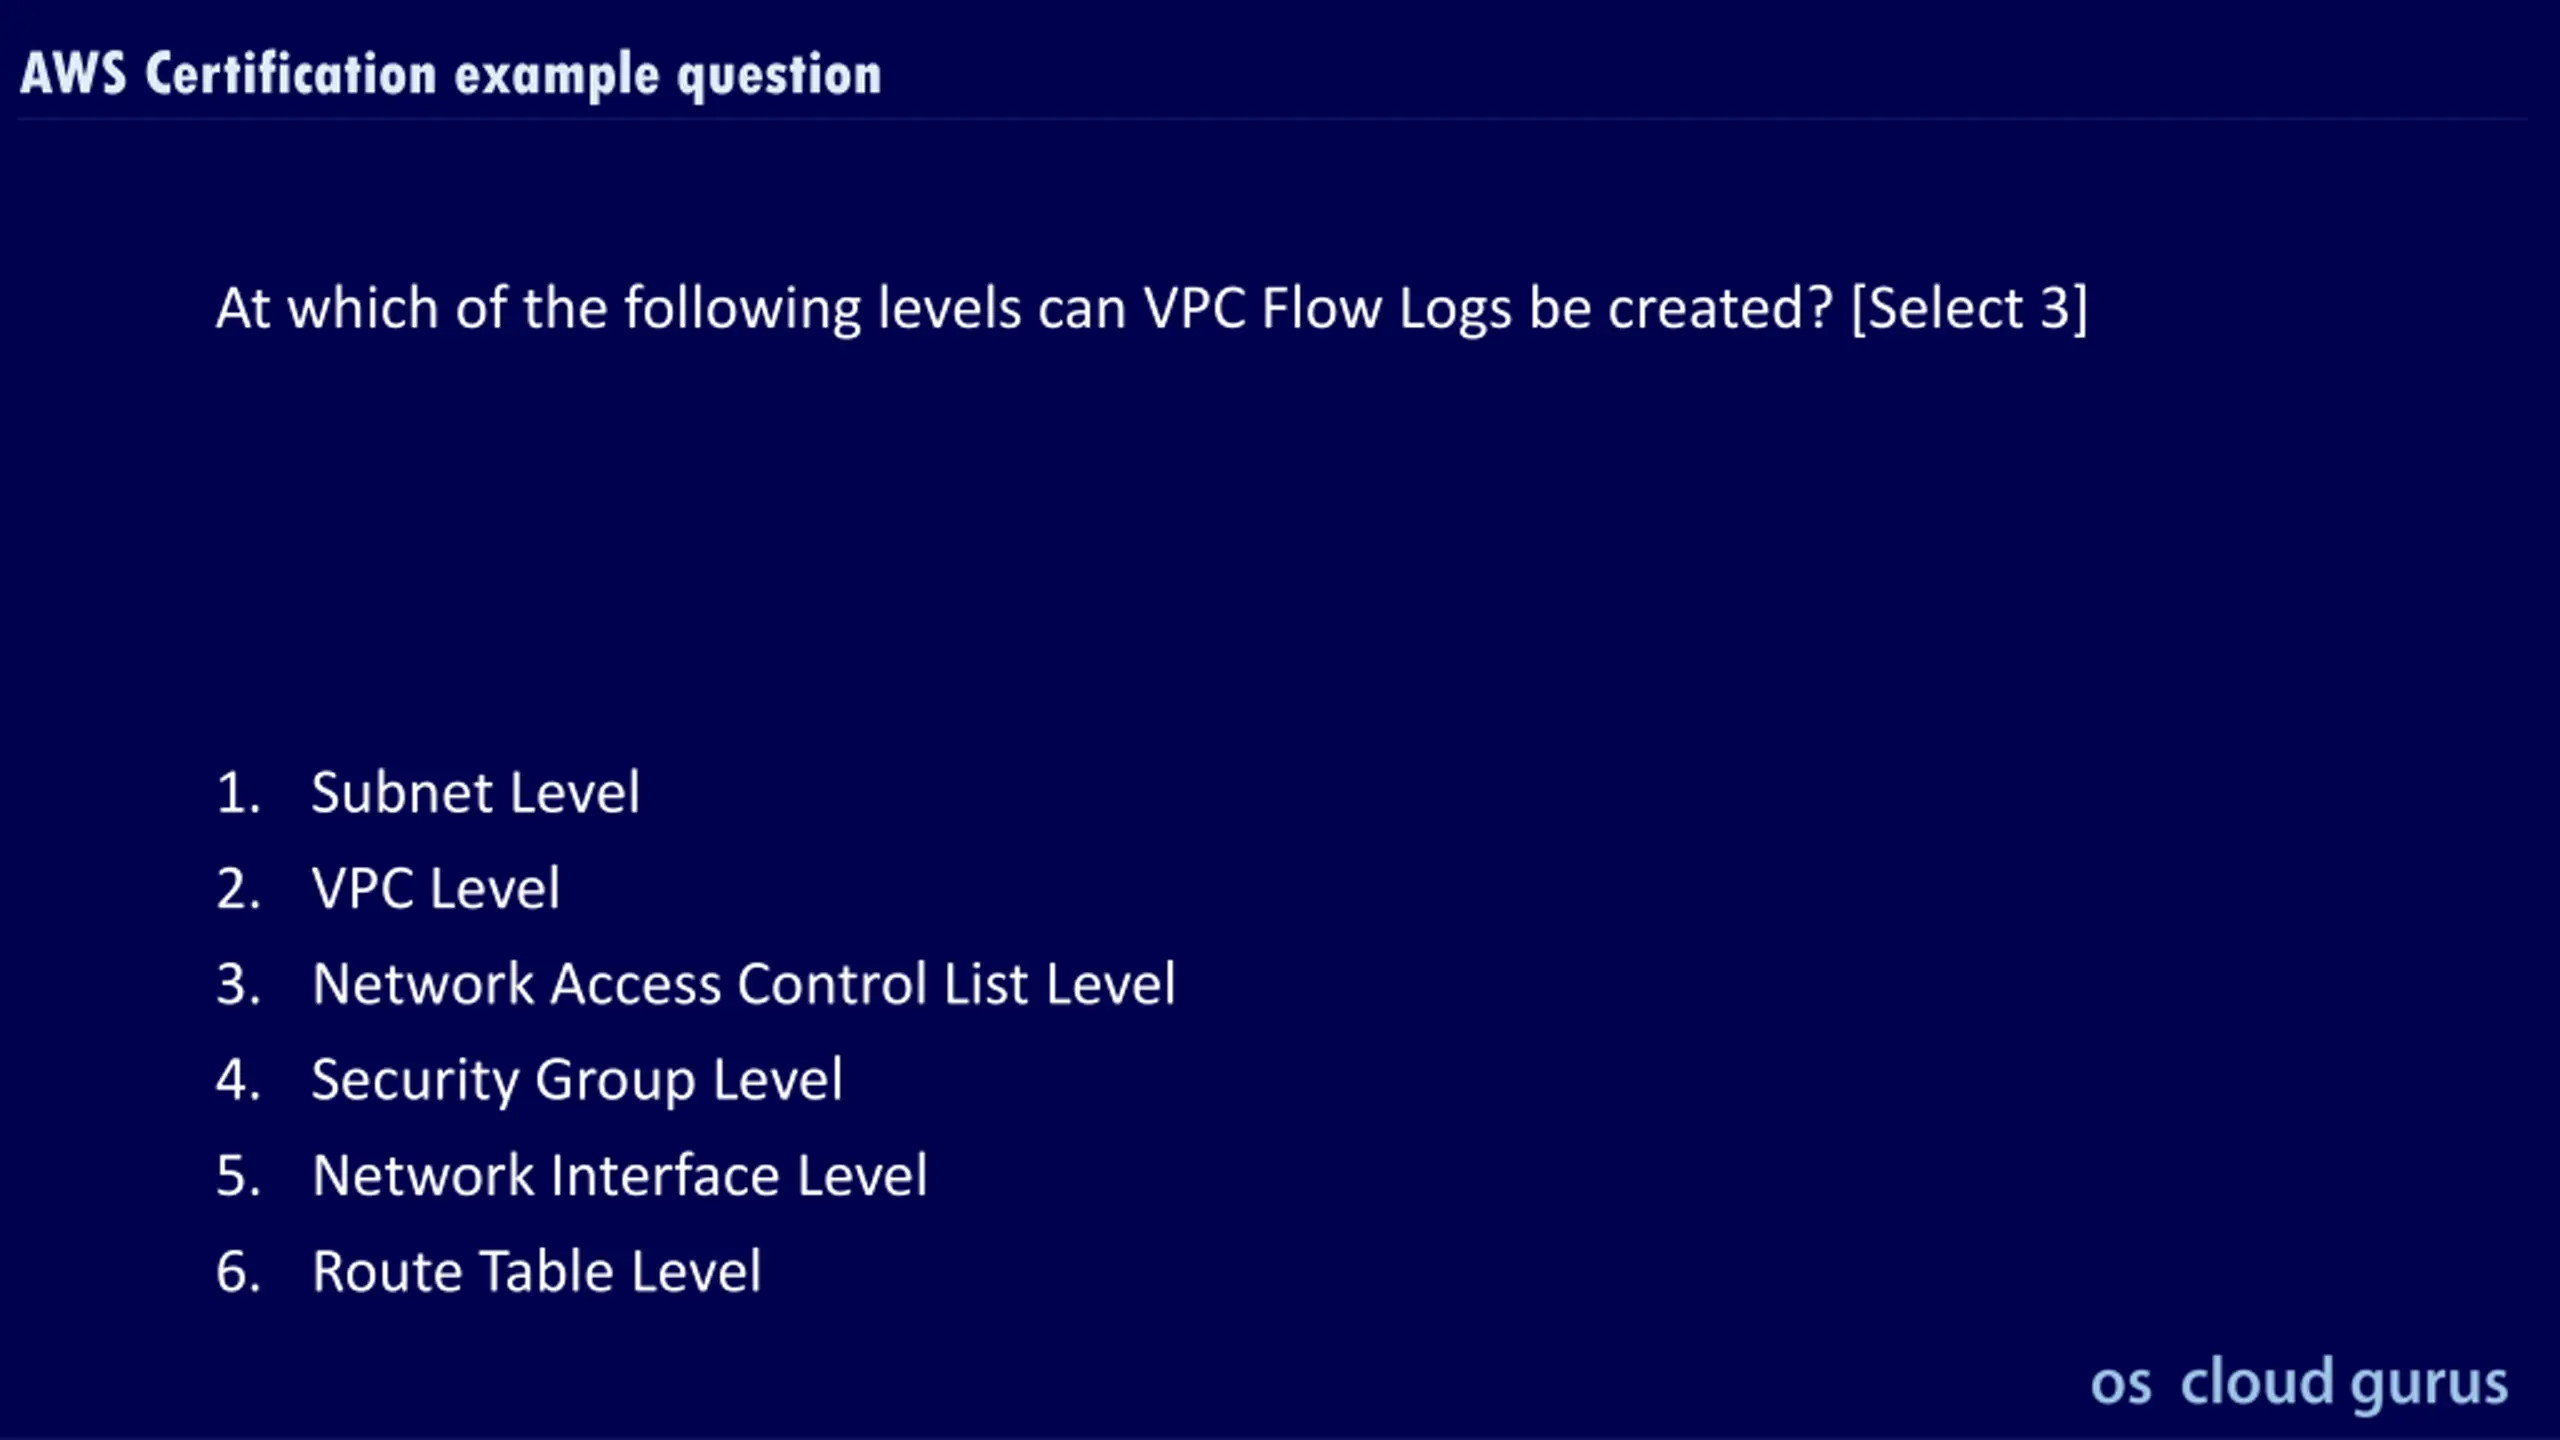The height and width of the screenshot is (1440, 2560).
Task: Click the divider line beneath the heading
Action: (1272, 120)
